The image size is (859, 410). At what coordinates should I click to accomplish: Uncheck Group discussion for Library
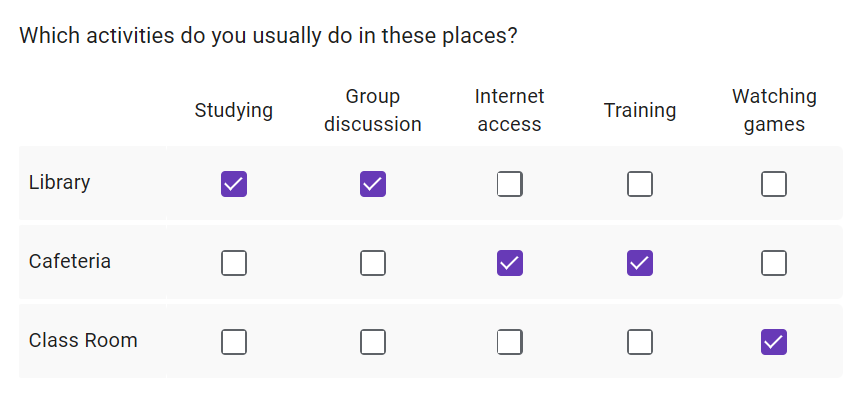pyautogui.click(x=373, y=184)
